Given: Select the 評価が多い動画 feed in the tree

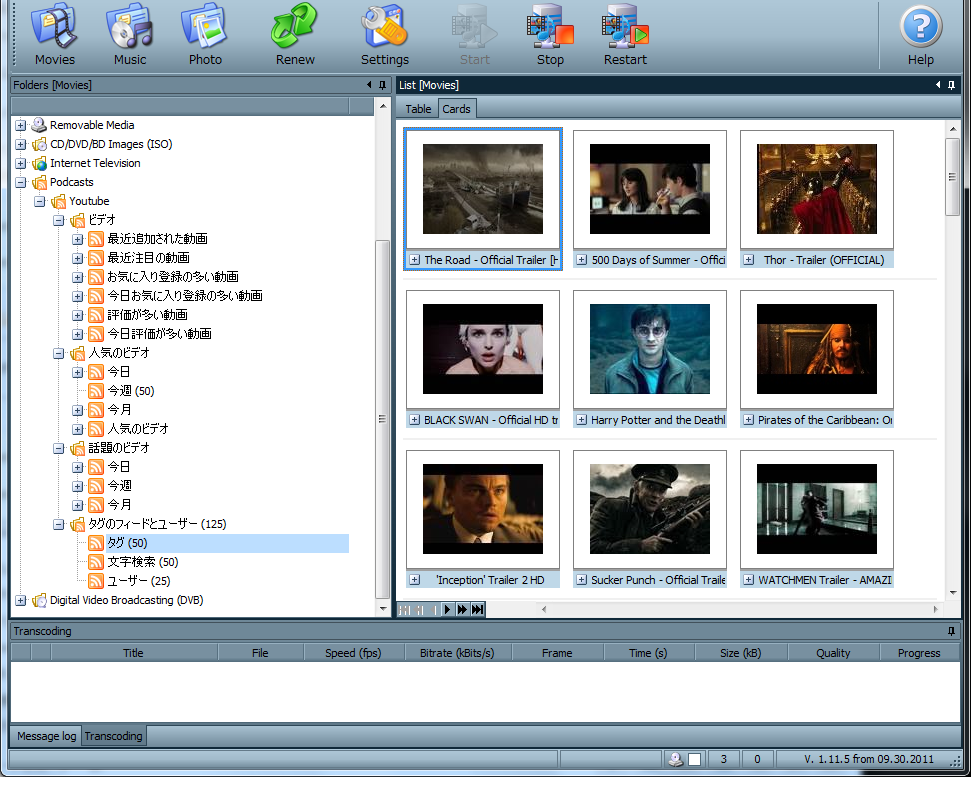Looking at the screenshot, I should click(147, 315).
